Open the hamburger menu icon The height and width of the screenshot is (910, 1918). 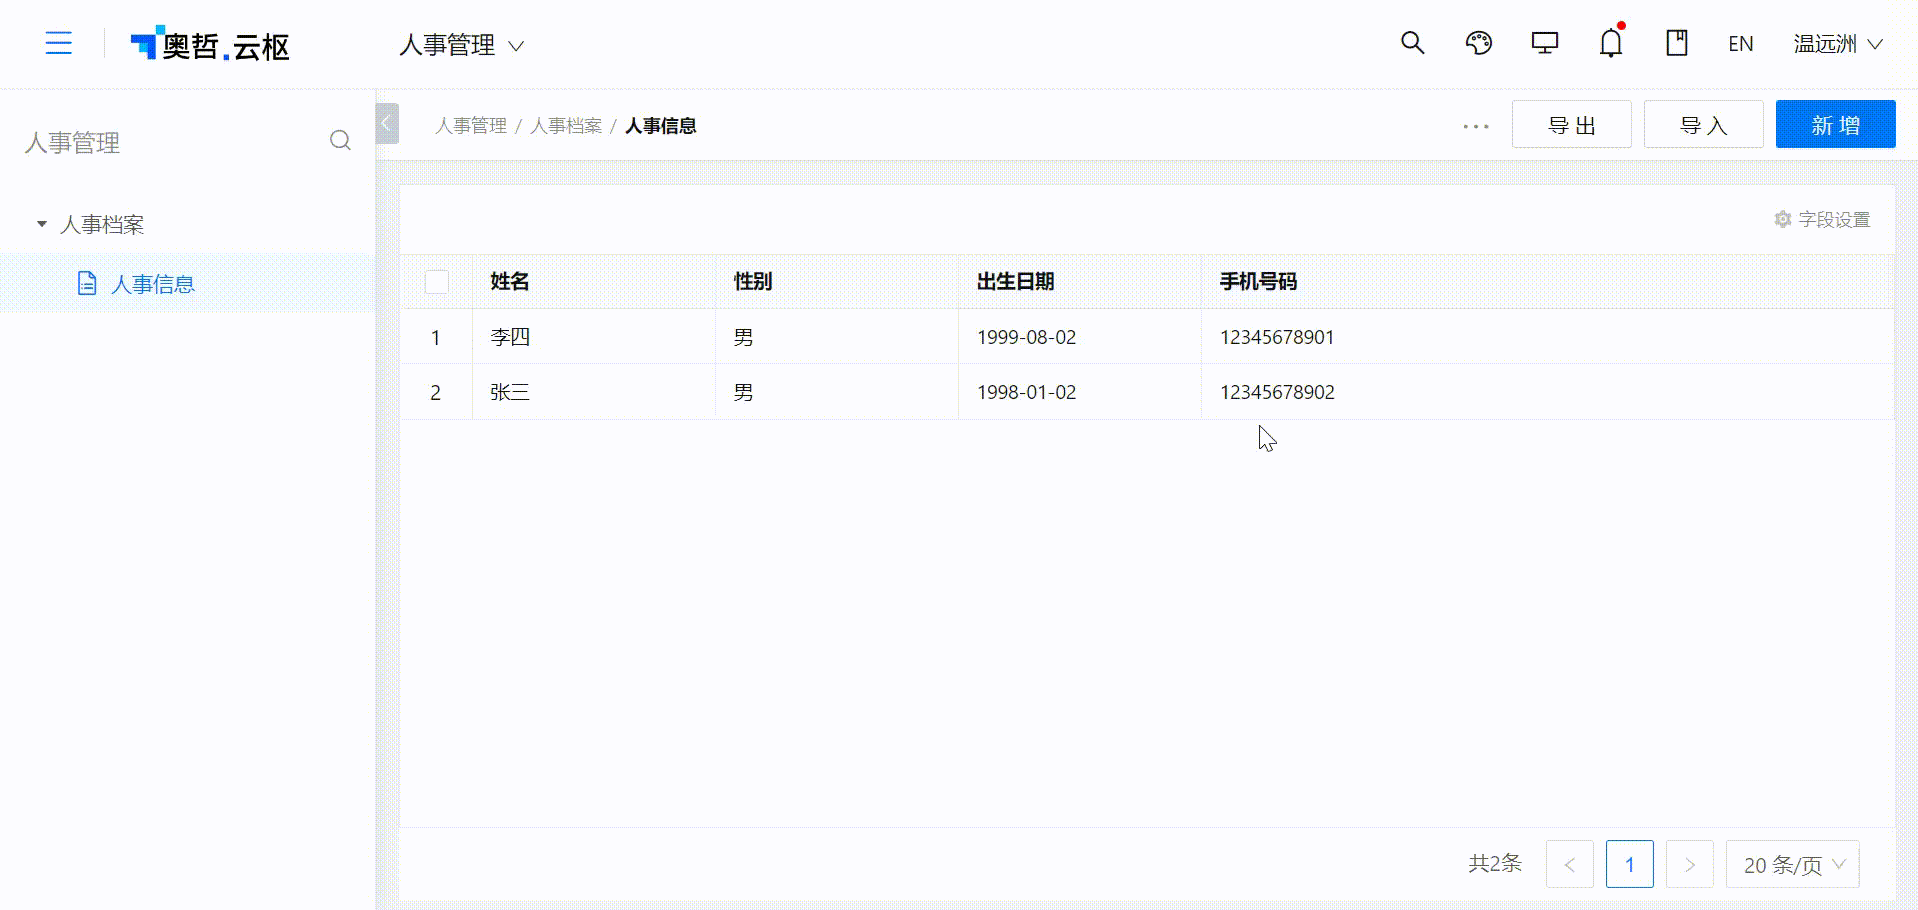click(x=59, y=43)
